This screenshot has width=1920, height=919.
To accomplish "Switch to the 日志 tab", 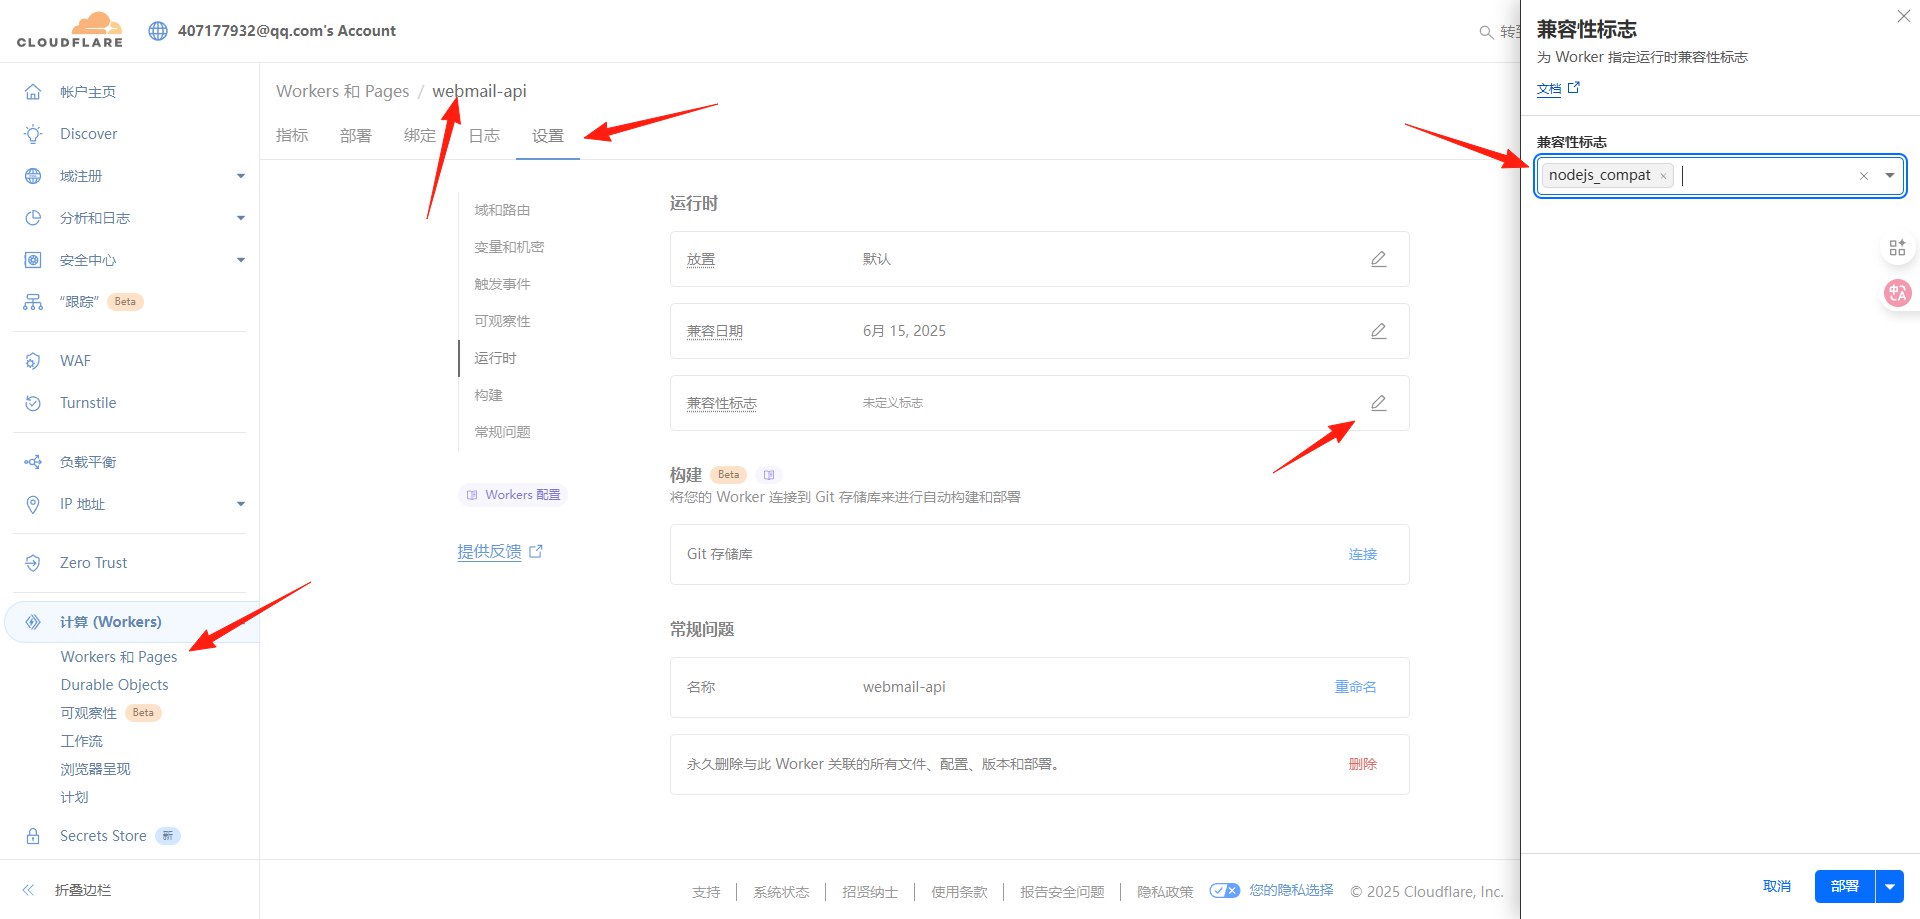I will 484,135.
